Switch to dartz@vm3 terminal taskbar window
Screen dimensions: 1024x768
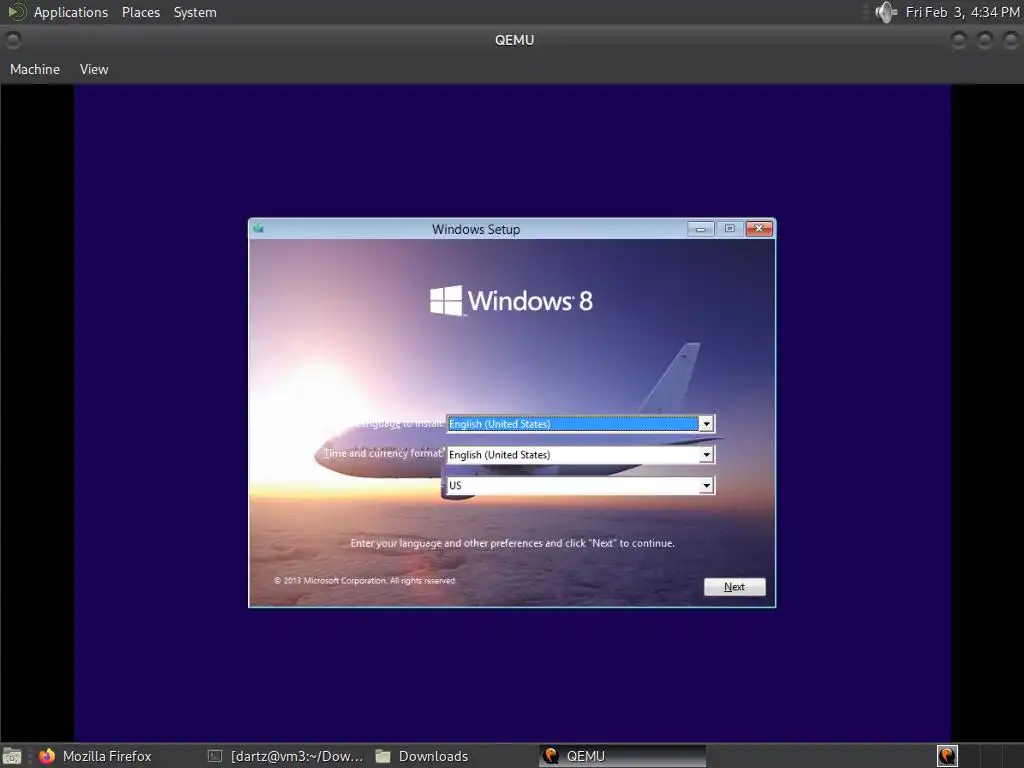[285, 756]
